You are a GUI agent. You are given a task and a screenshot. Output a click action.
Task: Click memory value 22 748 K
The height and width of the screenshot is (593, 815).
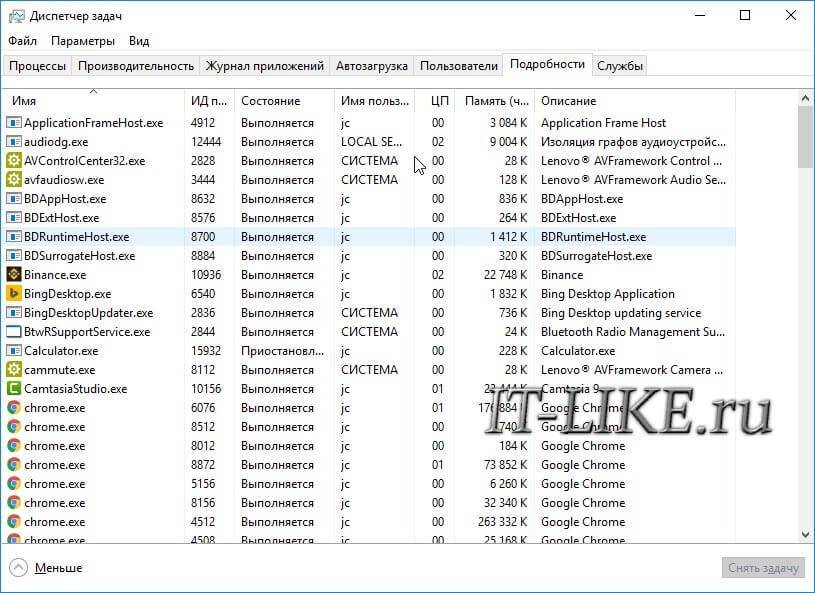505,275
